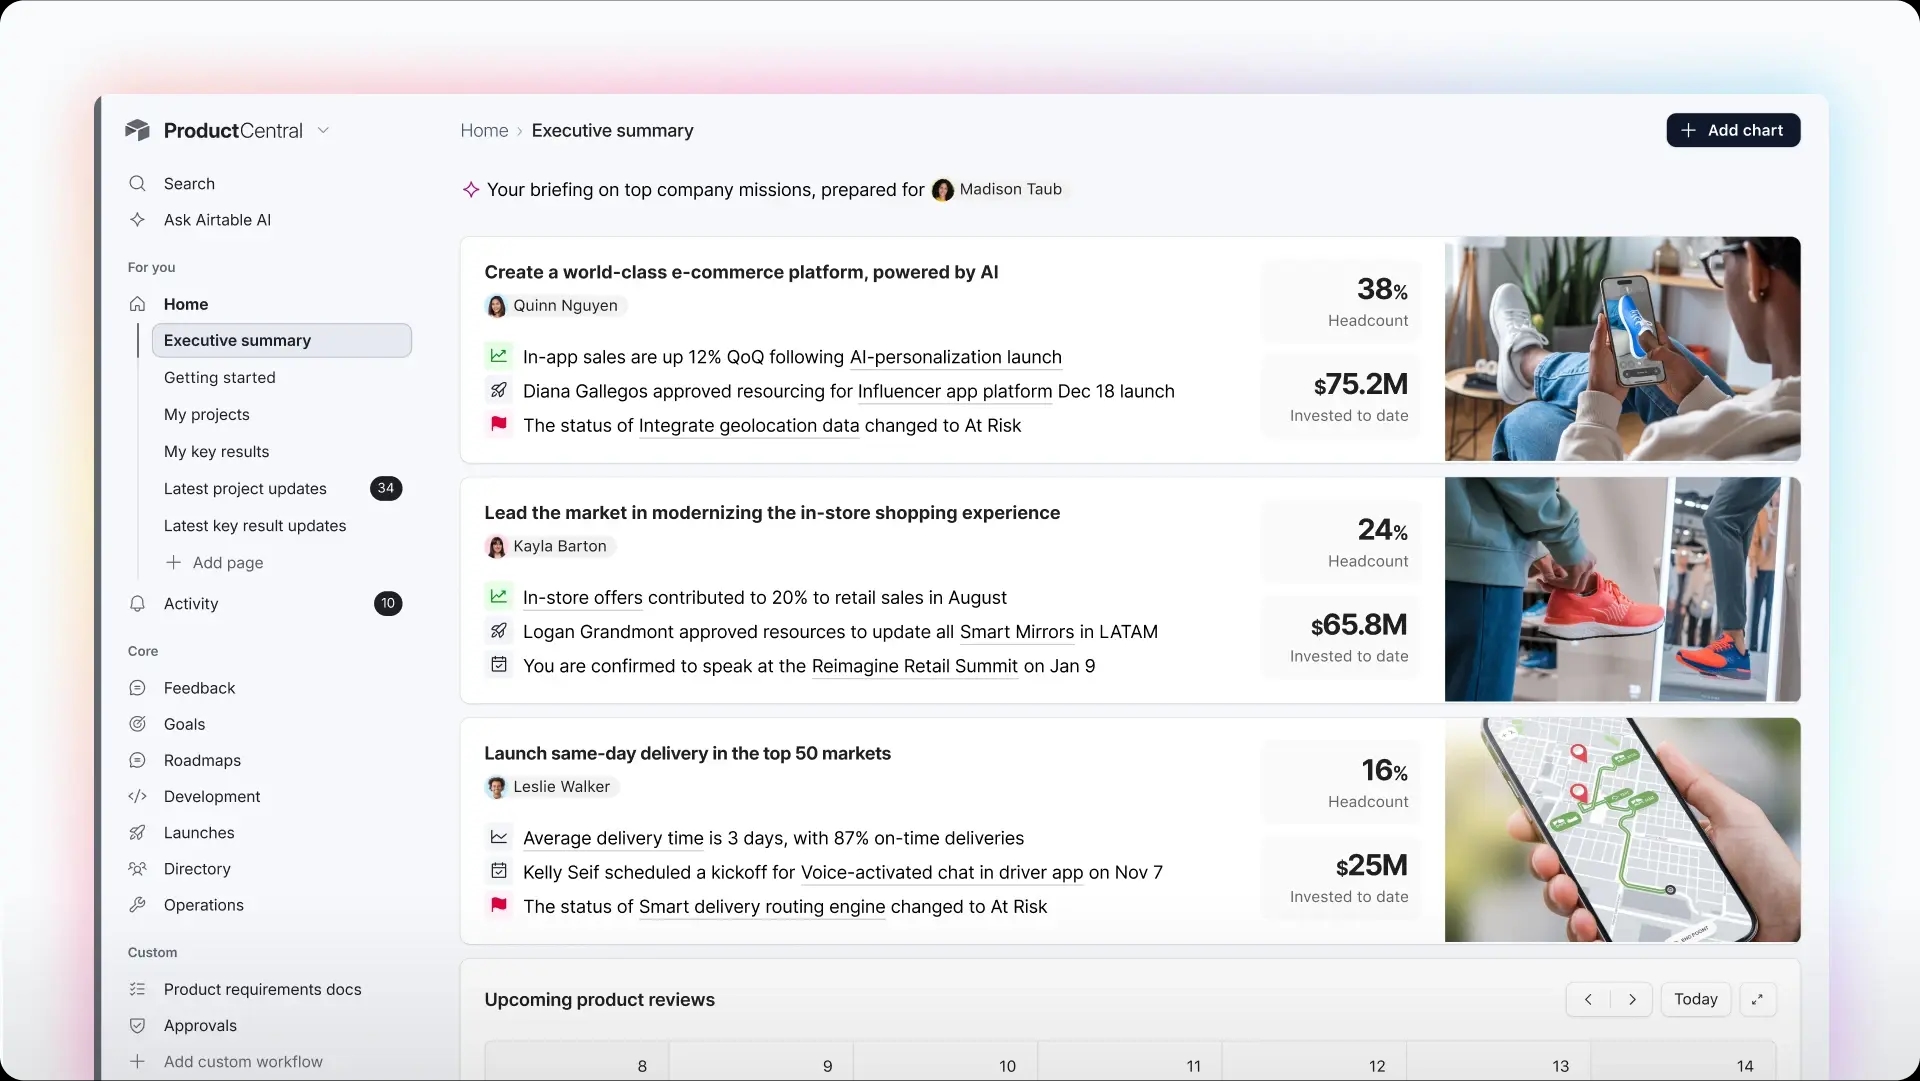Screen dimensions: 1920x1081
Task: Expand the Upcoming product reviews calendar
Action: [1758, 999]
